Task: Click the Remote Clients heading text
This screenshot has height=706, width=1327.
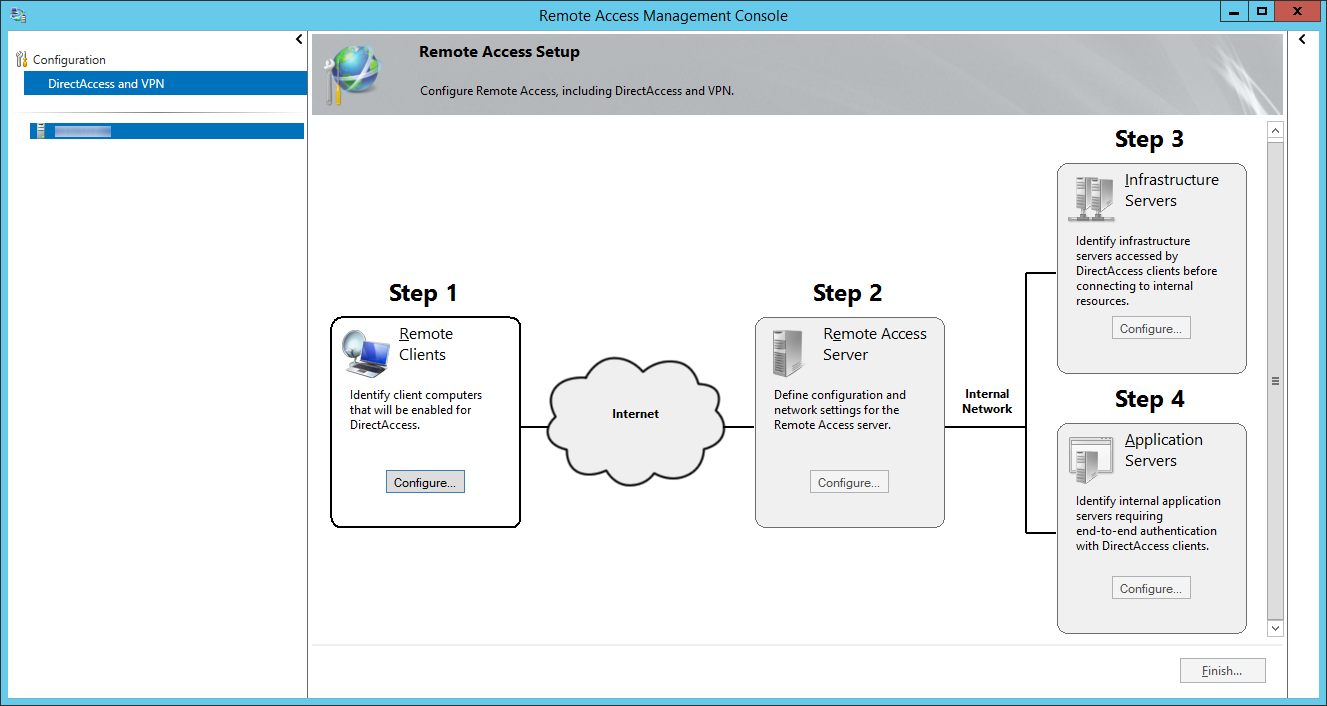Action: pos(426,344)
